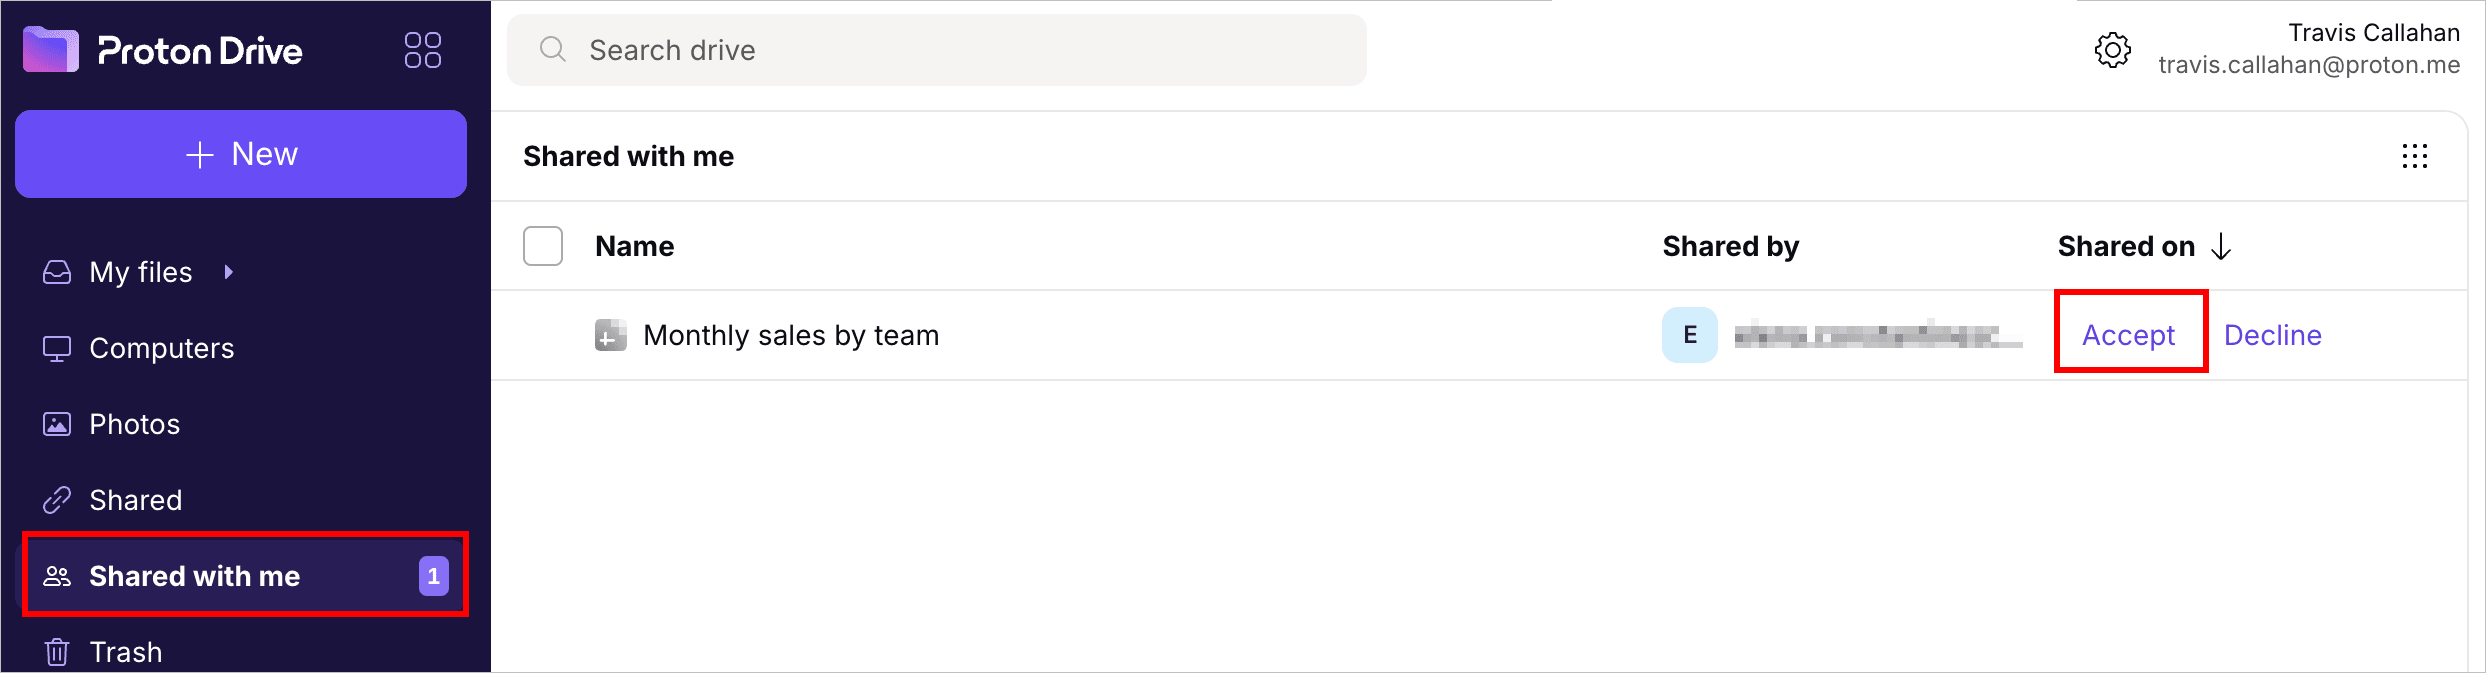Image resolution: width=2486 pixels, height=673 pixels.
Task: Select the Shared with me people icon
Action: tap(57, 575)
